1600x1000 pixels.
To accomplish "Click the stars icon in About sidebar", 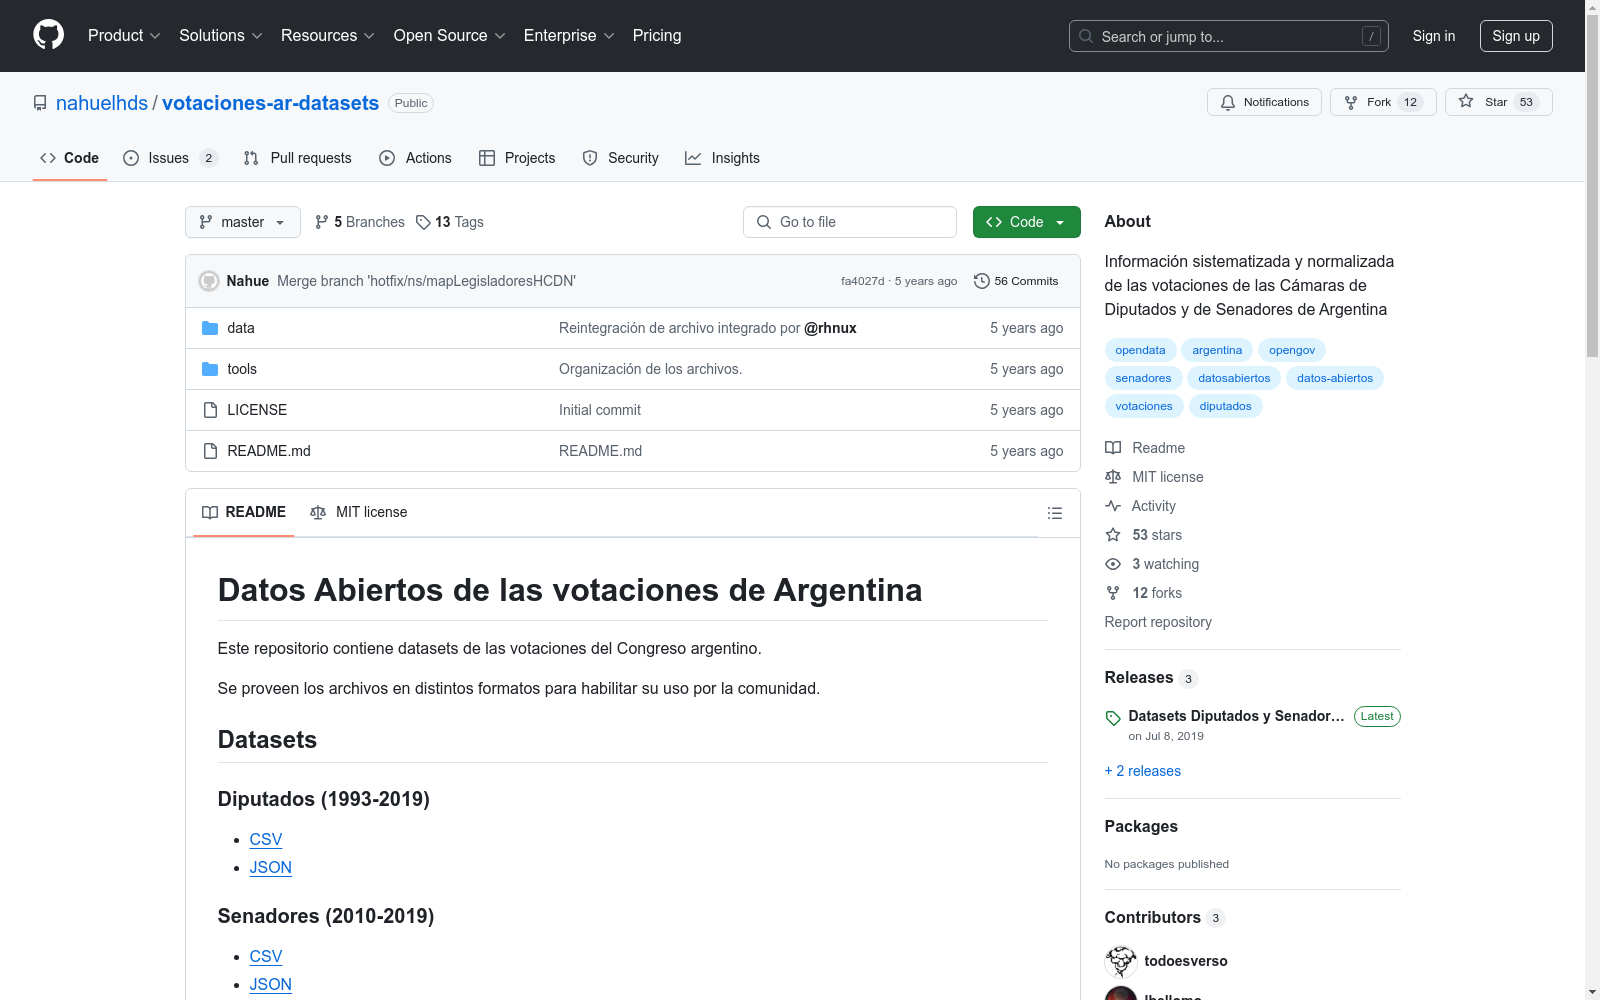I will click(x=1113, y=535).
